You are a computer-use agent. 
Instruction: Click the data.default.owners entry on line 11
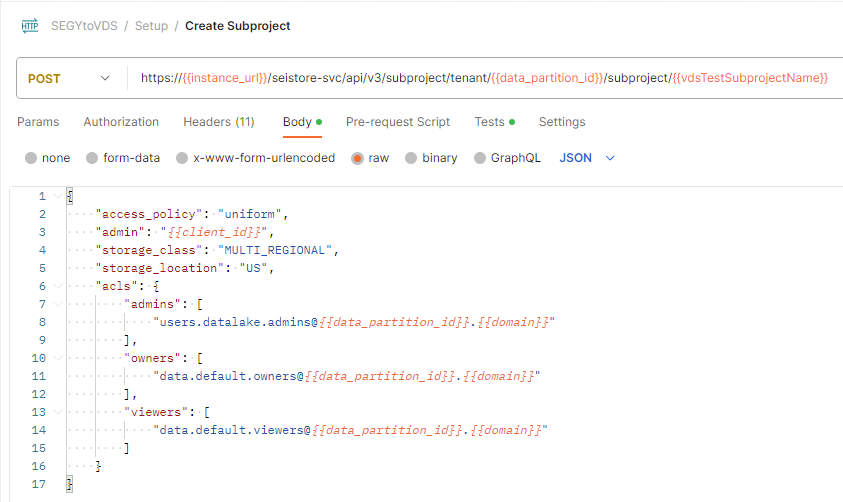347,376
